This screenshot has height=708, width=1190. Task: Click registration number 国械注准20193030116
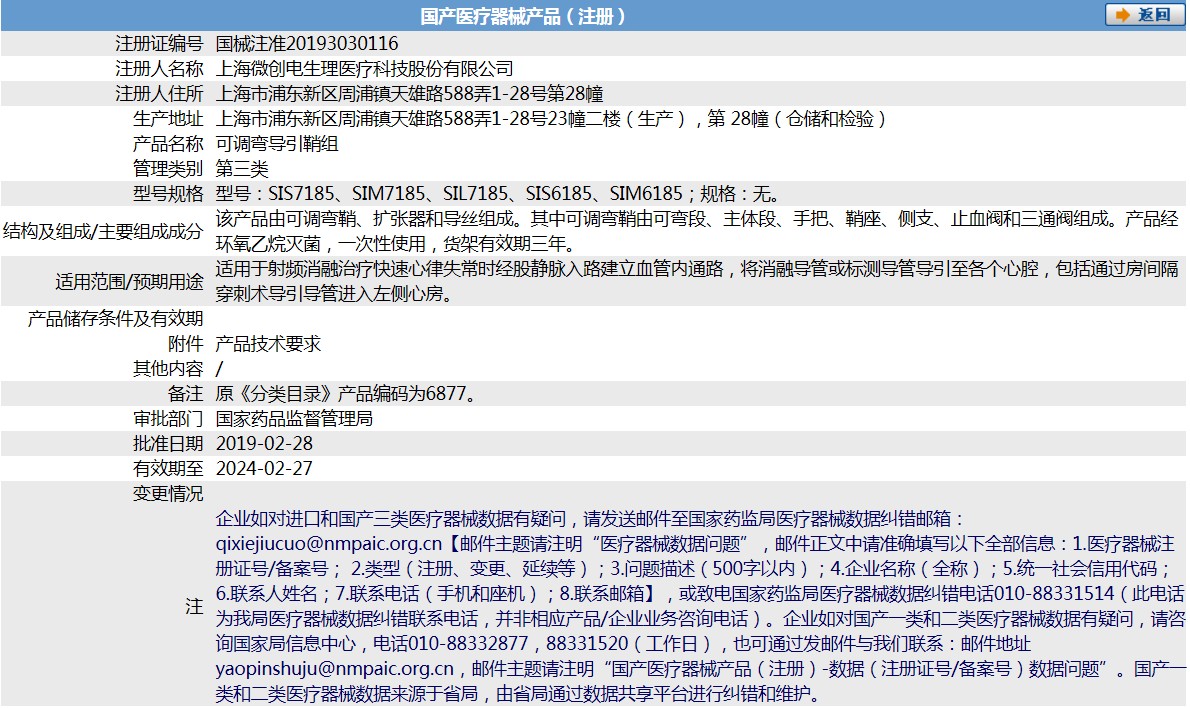307,44
